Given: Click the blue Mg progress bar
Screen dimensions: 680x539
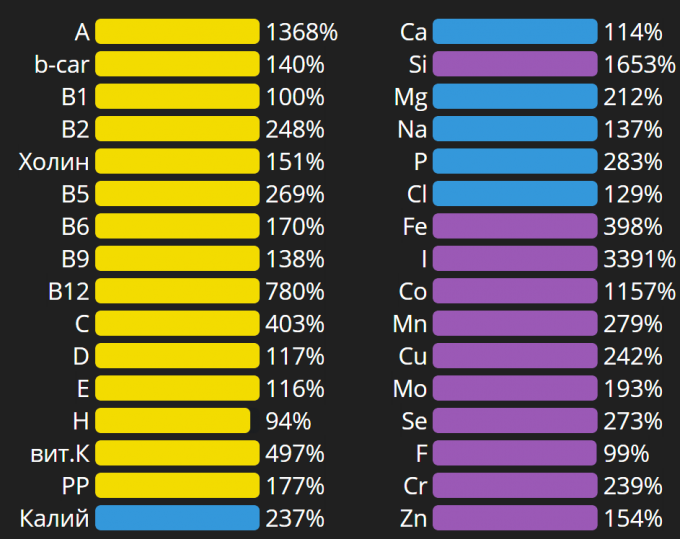Looking at the screenshot, I should pos(515,97).
